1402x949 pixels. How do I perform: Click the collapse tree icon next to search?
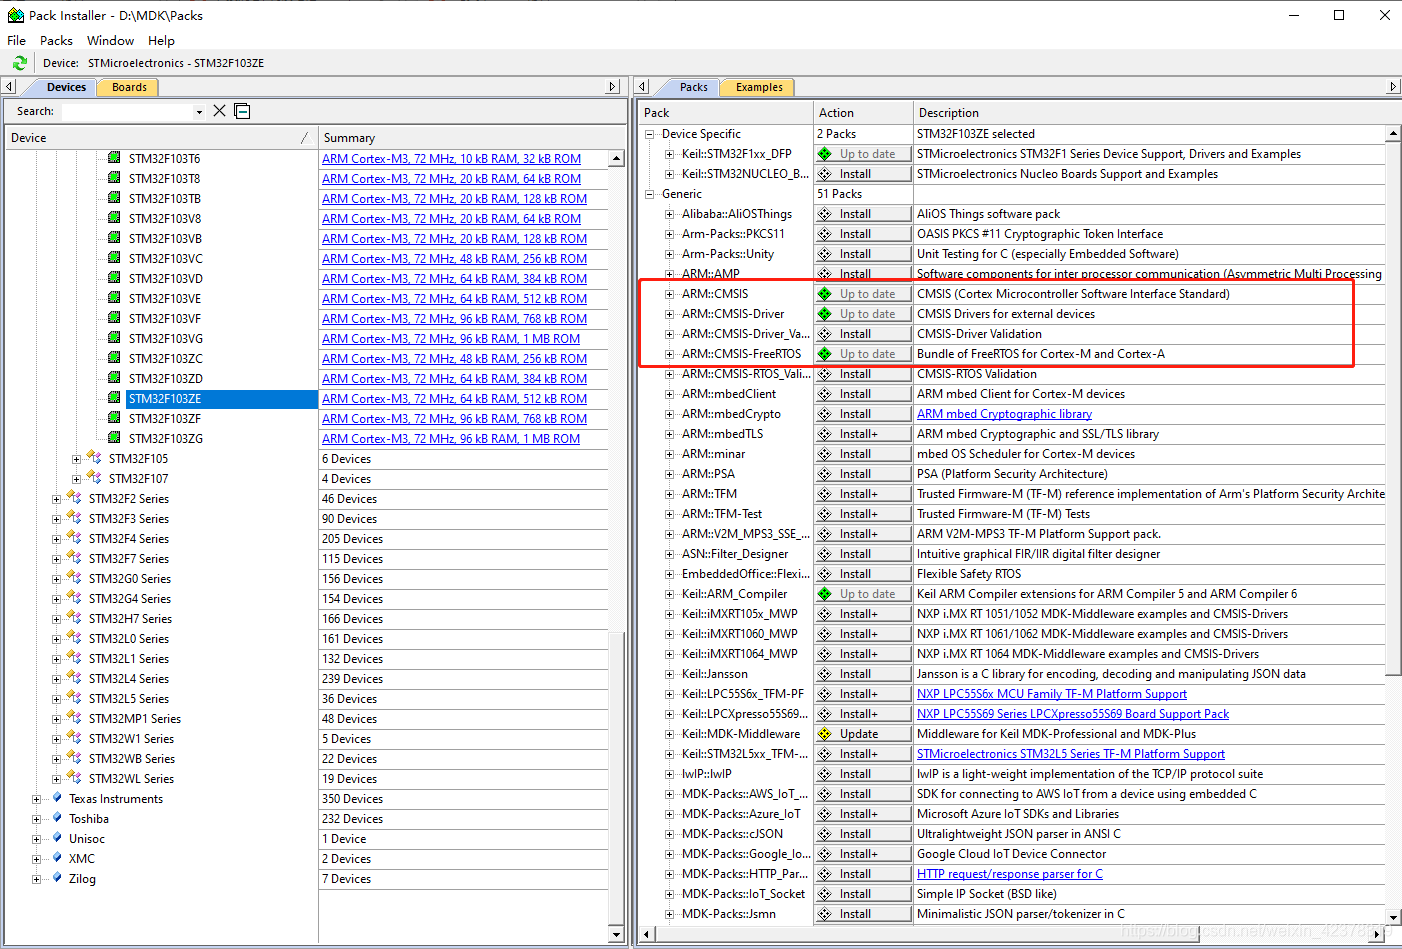(x=242, y=110)
